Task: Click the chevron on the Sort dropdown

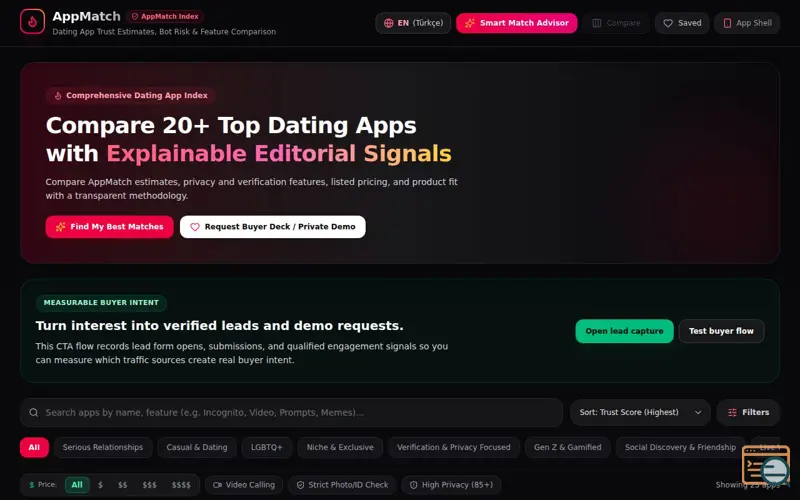Action: pyautogui.click(x=698, y=412)
